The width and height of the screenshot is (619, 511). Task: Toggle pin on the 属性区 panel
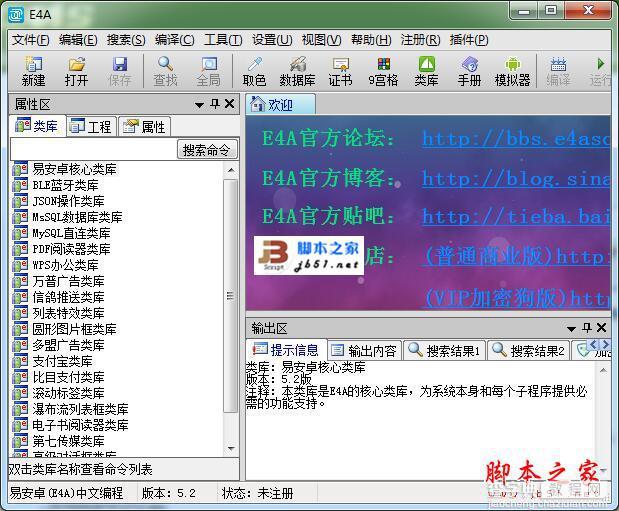(215, 104)
